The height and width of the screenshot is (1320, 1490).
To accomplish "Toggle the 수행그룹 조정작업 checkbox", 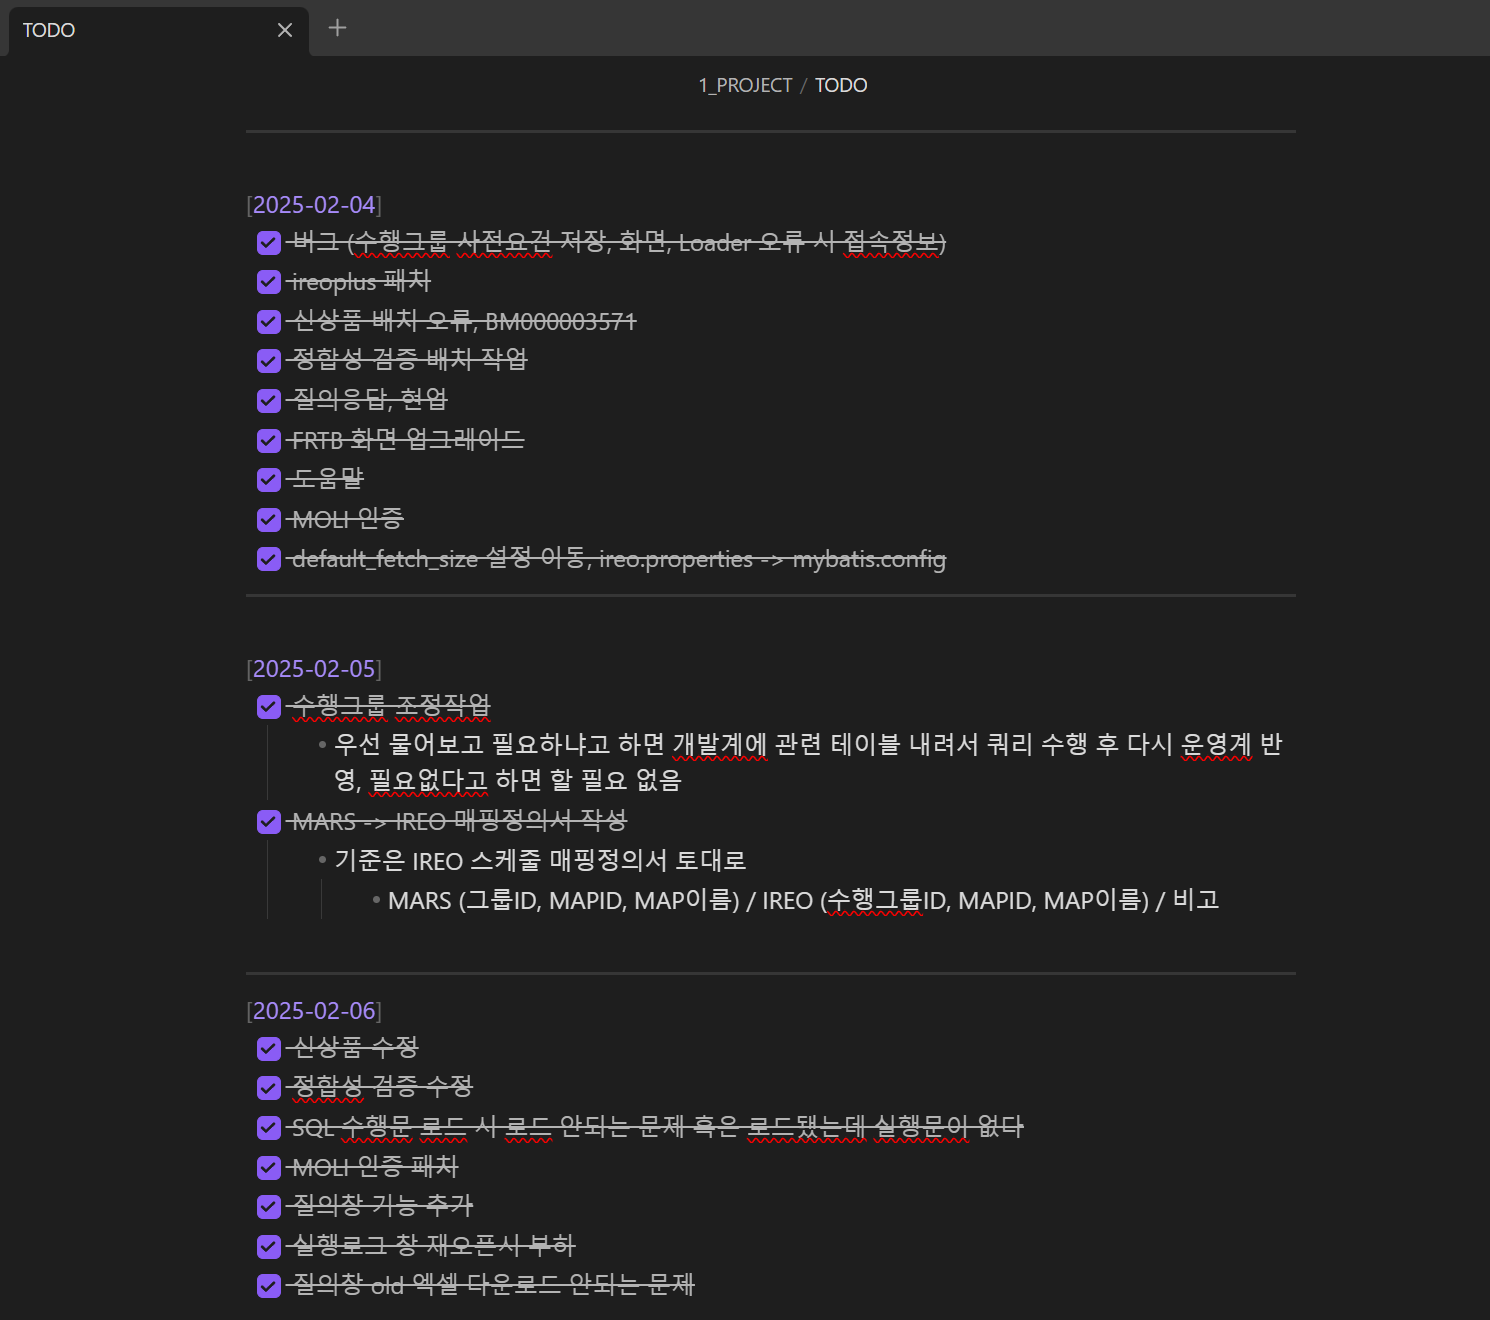I will [268, 705].
